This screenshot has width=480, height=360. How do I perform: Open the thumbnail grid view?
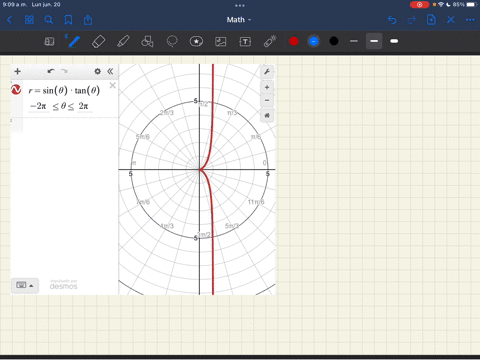[29, 20]
